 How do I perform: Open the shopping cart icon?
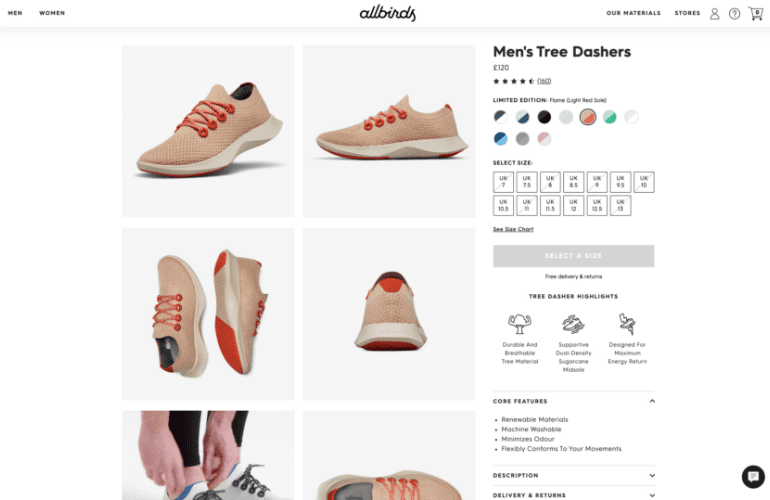755,13
